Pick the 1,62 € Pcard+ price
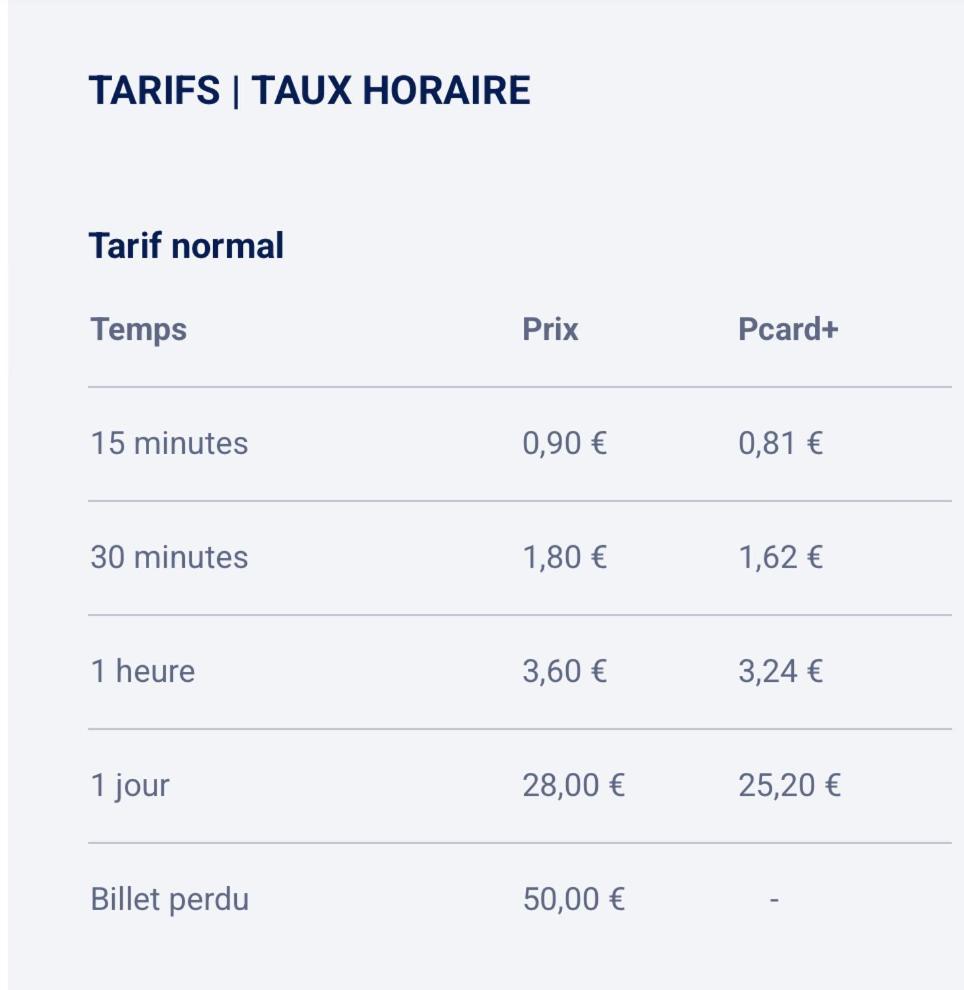The image size is (964, 990). click(x=780, y=557)
